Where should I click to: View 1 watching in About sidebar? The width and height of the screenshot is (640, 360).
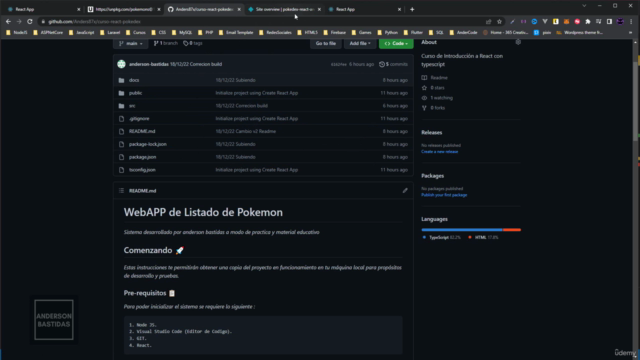pyautogui.click(x=437, y=98)
